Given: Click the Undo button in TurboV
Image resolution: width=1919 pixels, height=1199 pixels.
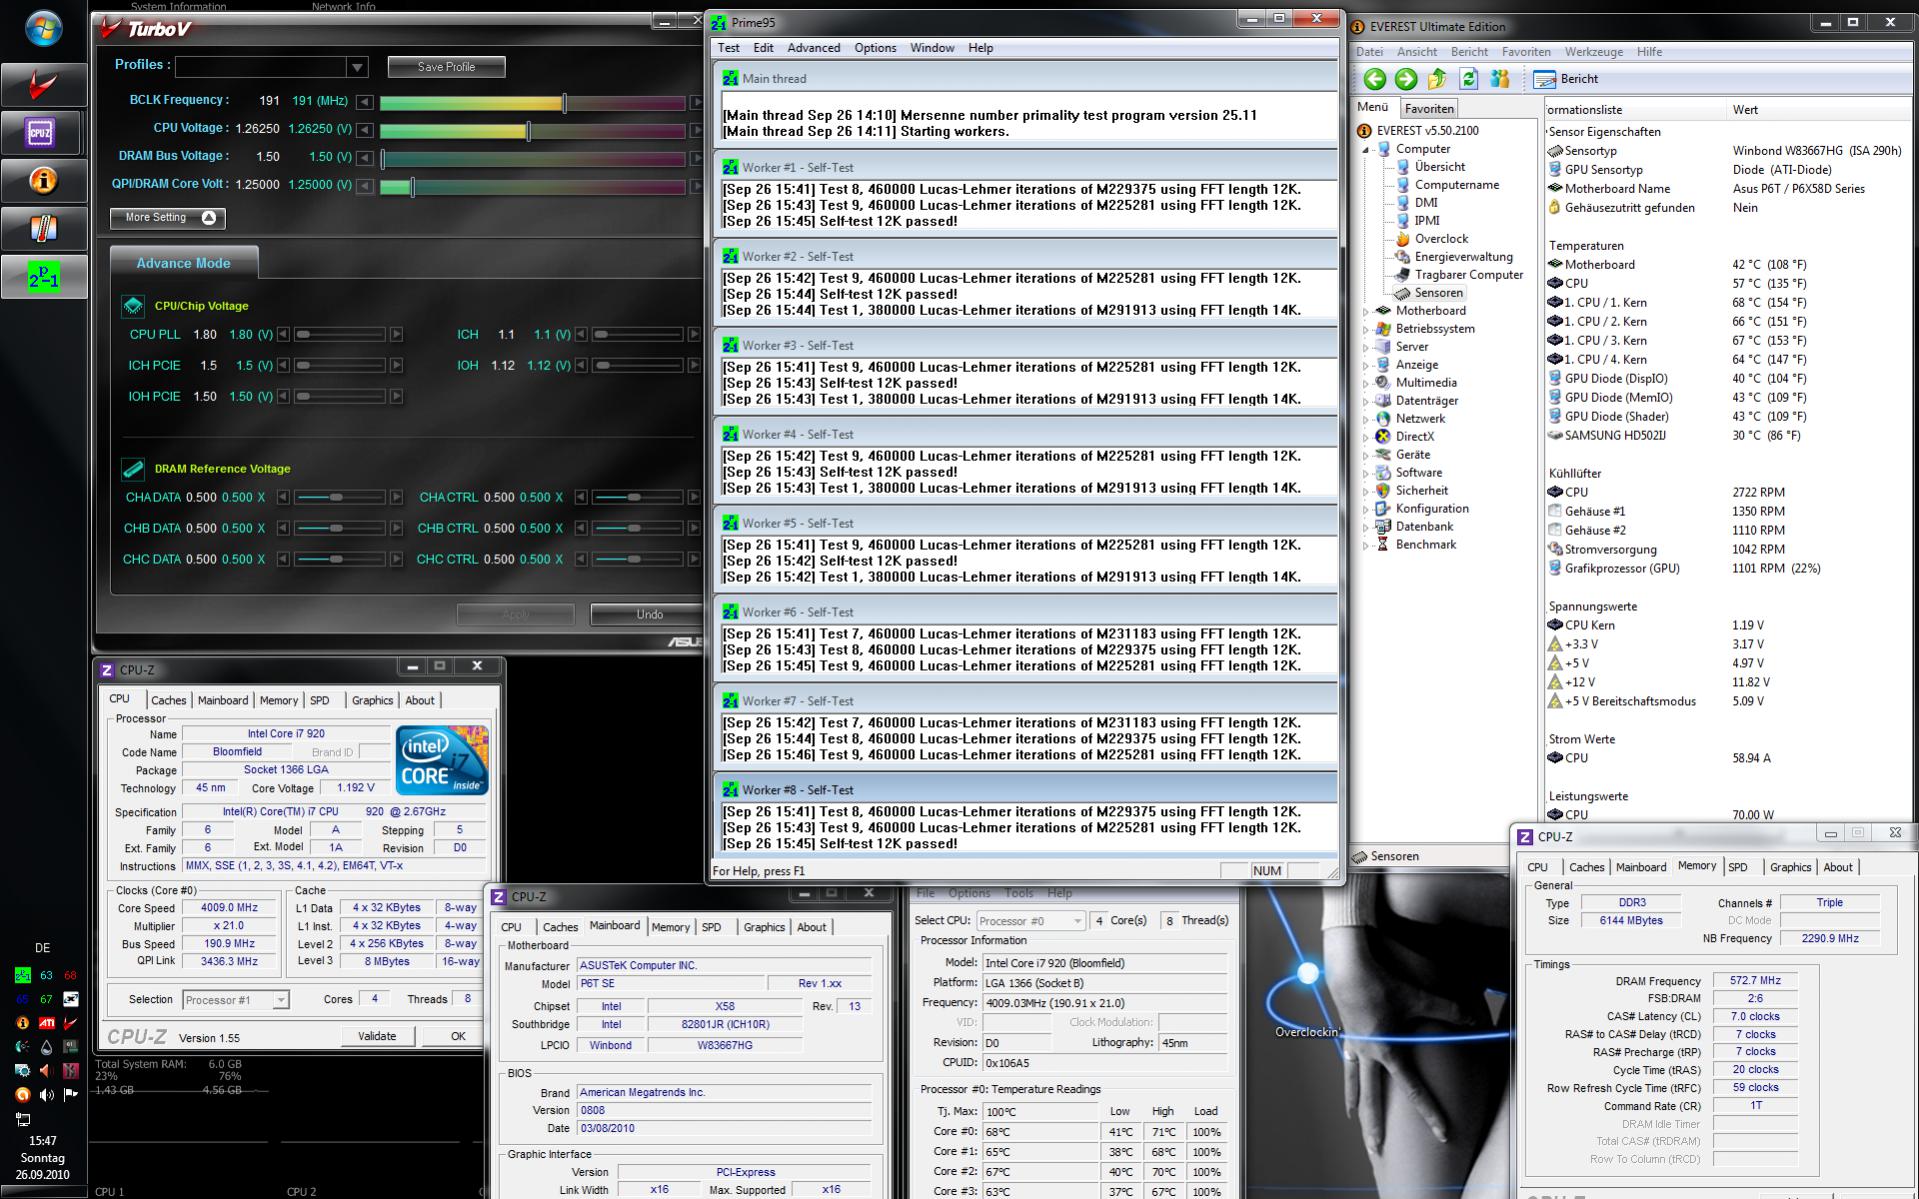Looking at the screenshot, I should pyautogui.click(x=649, y=614).
